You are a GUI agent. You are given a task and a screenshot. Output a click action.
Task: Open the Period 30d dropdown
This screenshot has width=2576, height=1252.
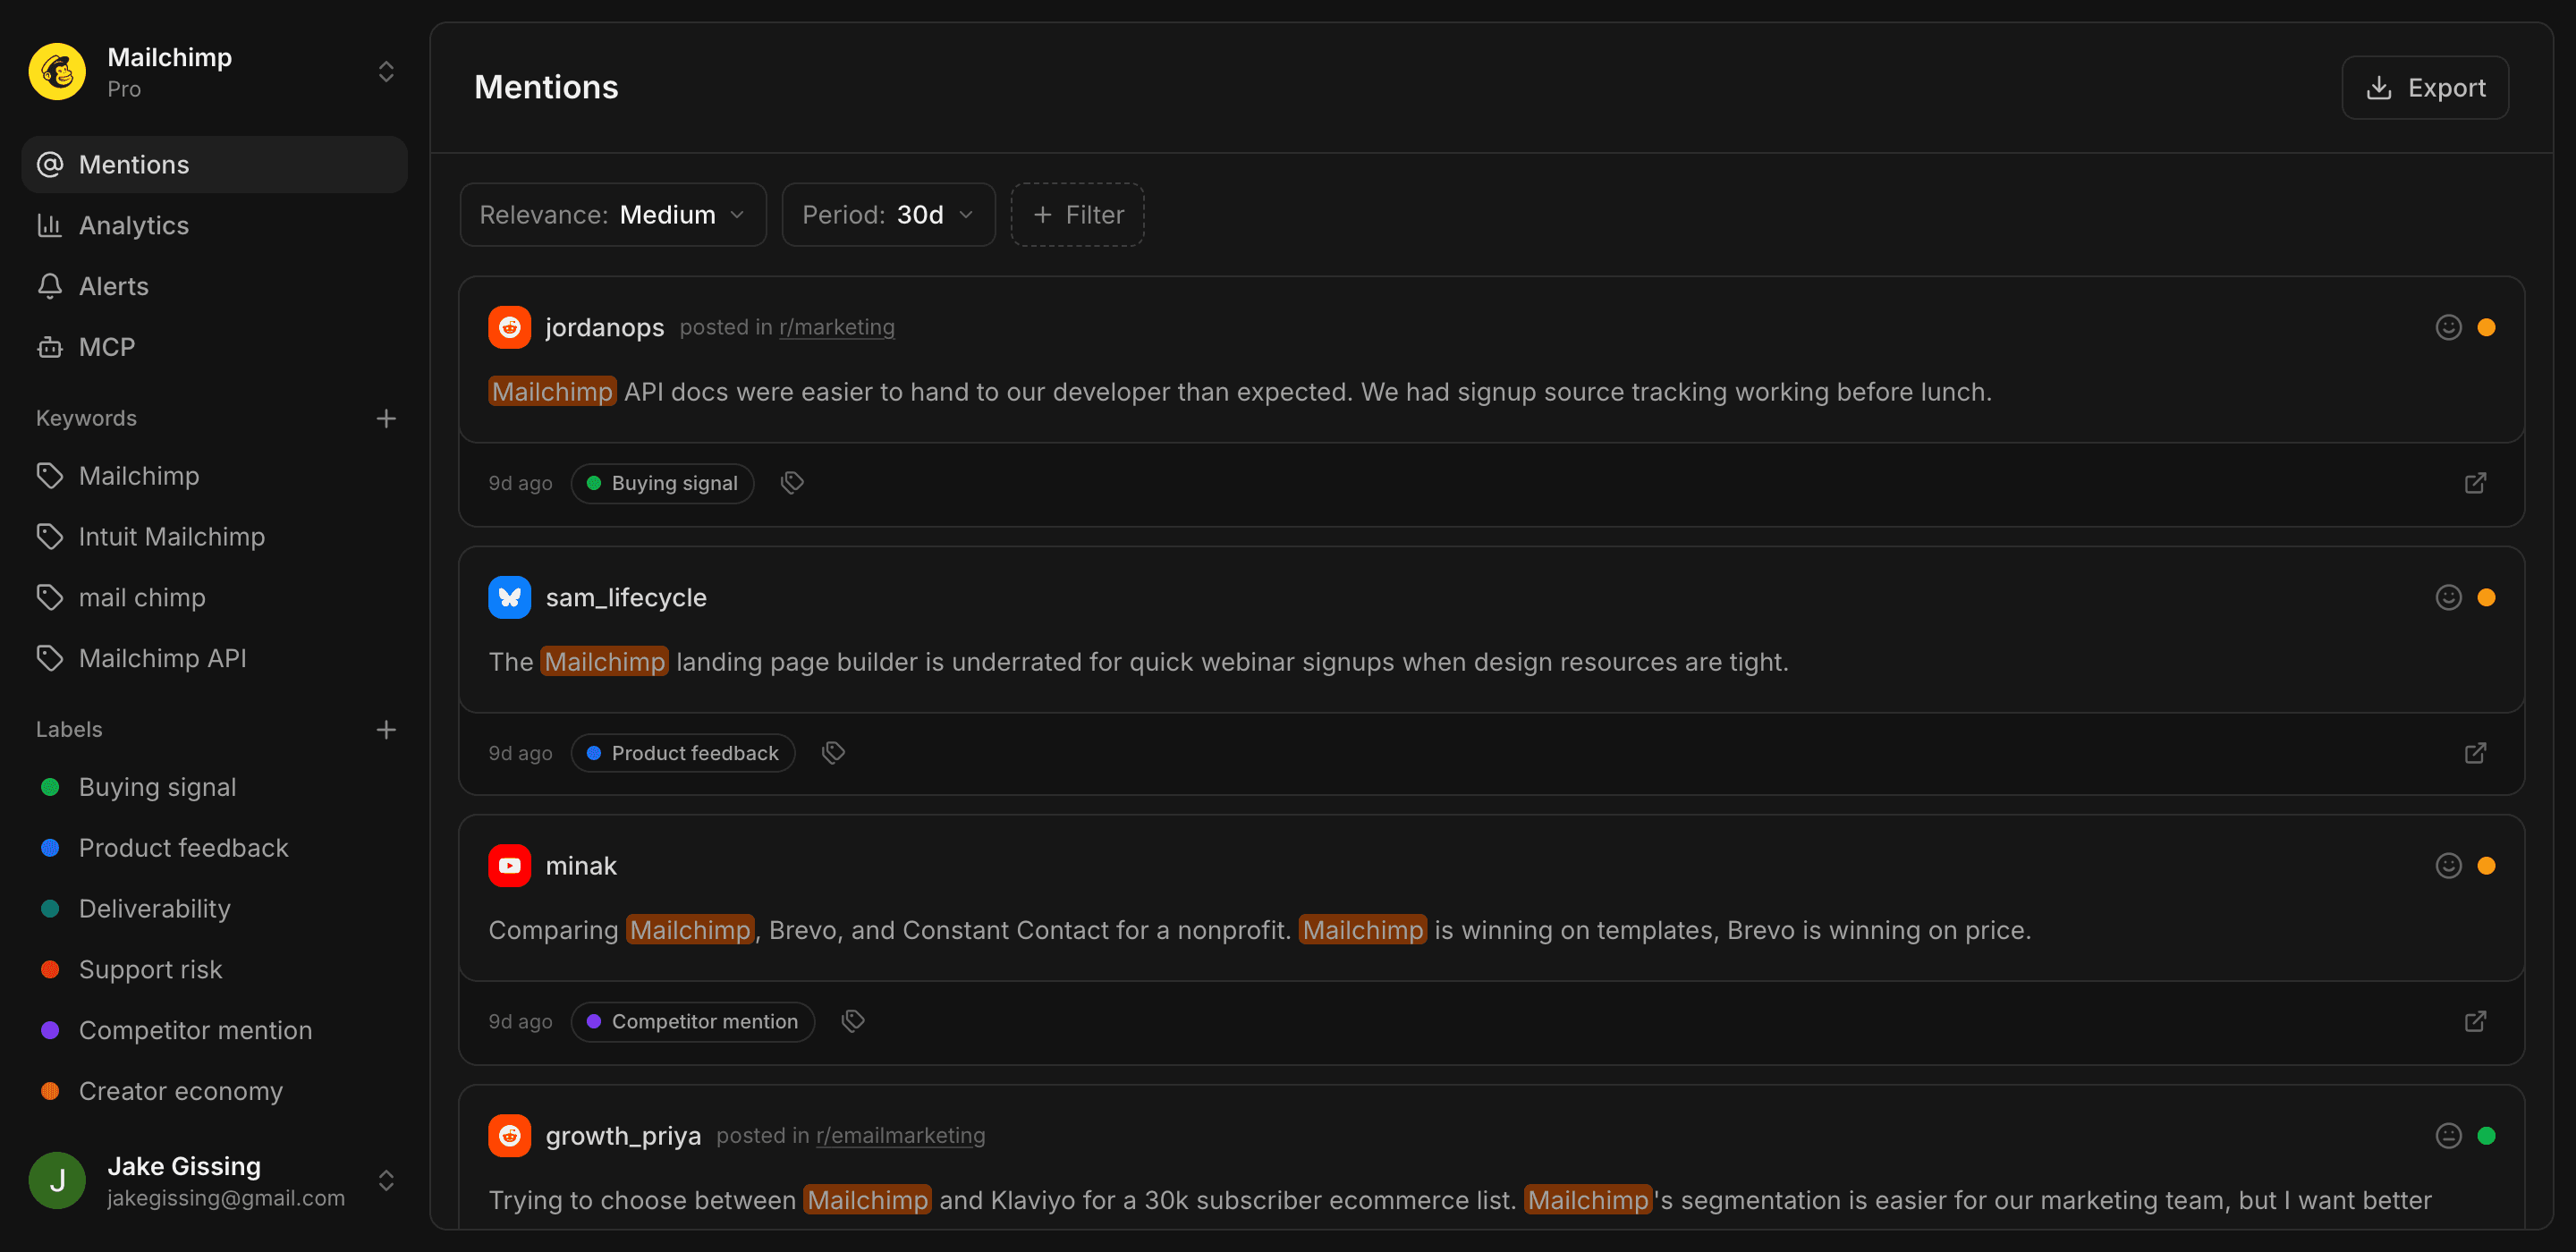tap(888, 215)
